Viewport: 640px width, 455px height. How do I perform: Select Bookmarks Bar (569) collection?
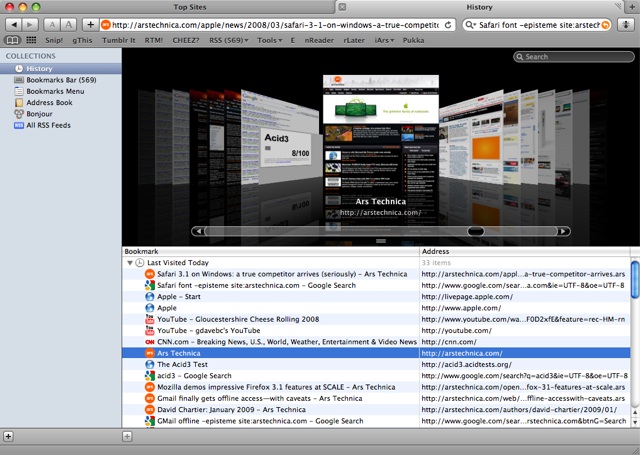click(61, 80)
